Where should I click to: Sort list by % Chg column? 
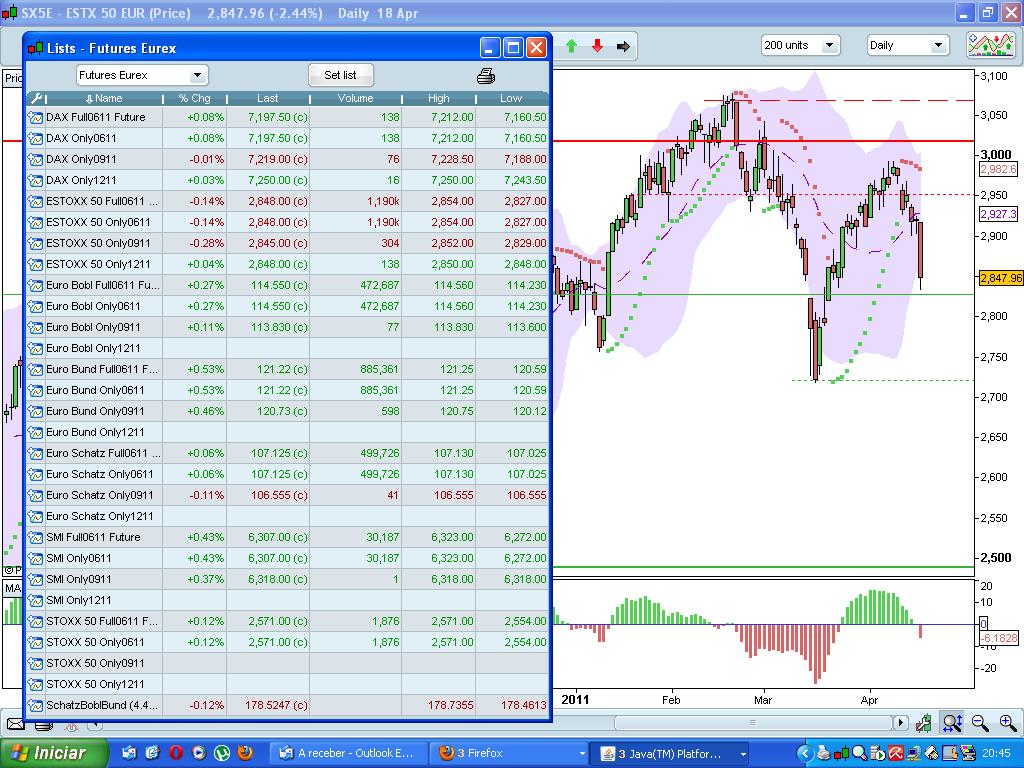195,99
